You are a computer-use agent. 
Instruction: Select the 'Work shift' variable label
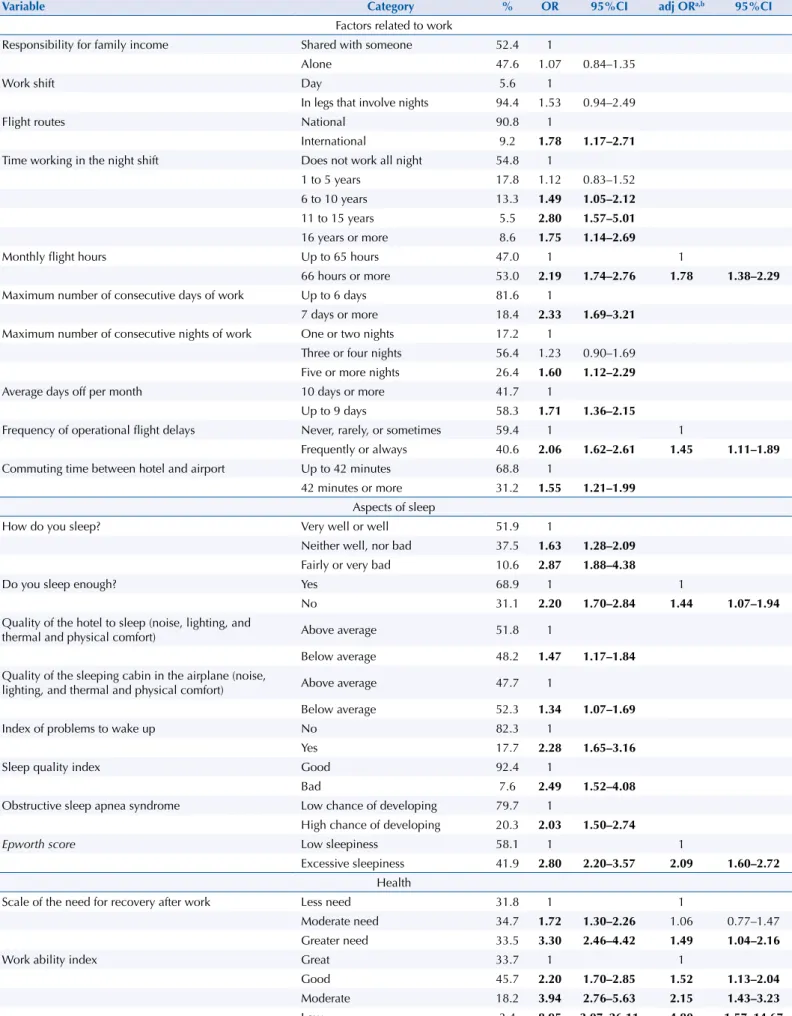(x=28, y=83)
